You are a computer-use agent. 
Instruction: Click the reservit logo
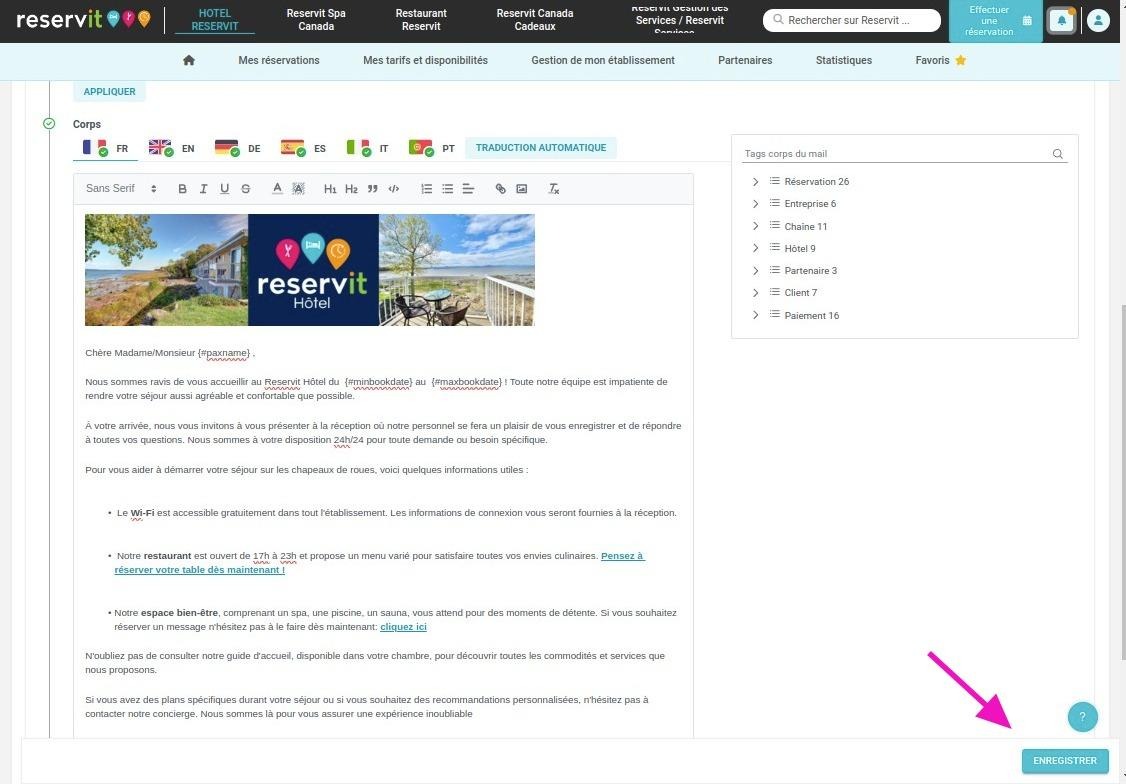(83, 19)
